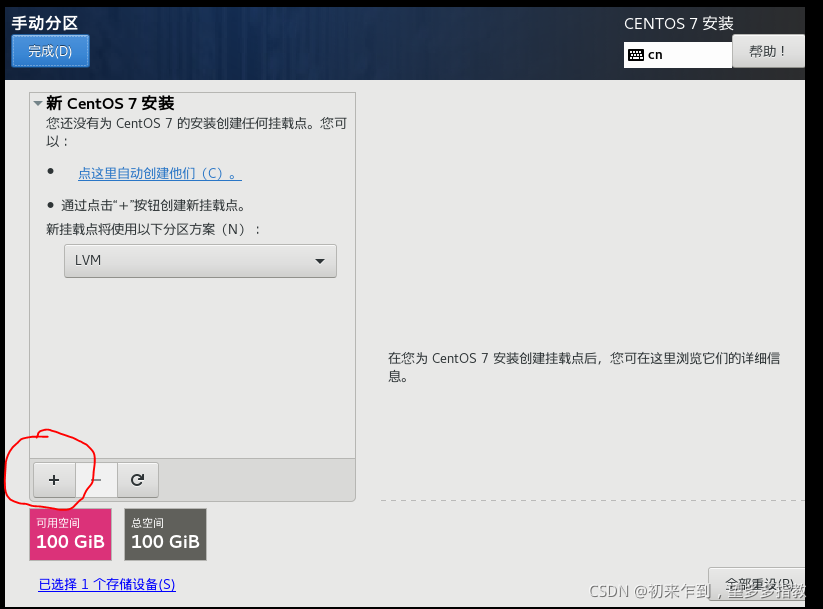
Task: Click link 点这里自动创建他们 (C)
Action: (160, 173)
